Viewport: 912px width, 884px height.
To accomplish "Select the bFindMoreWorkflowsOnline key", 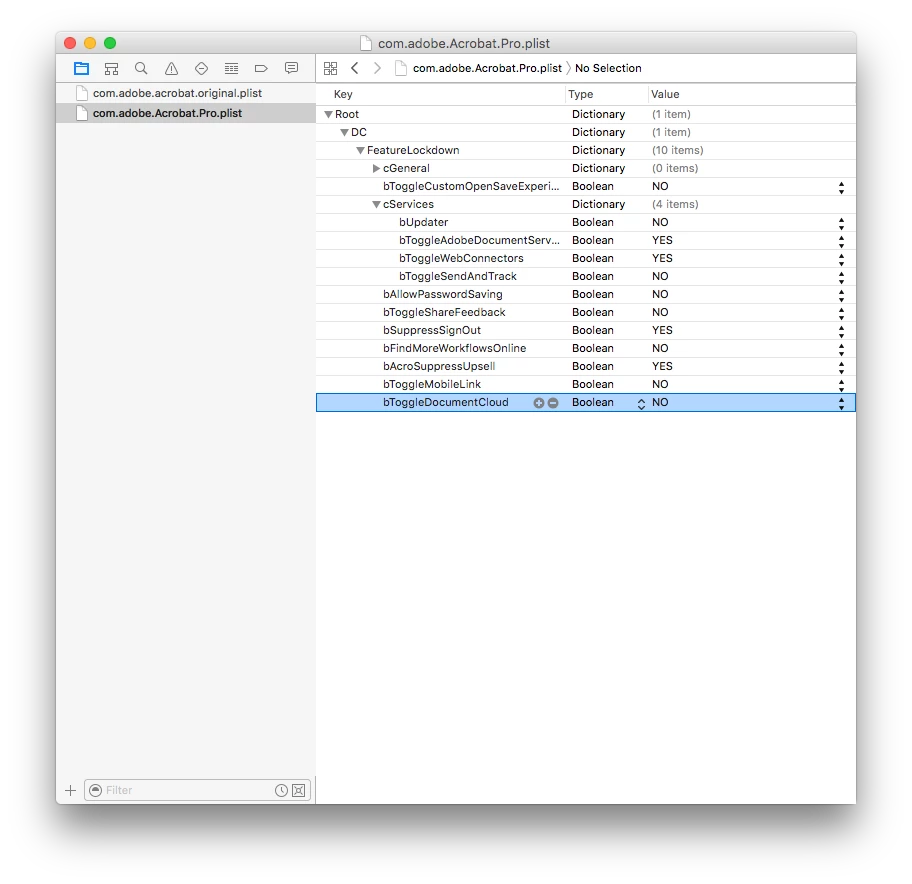I will 454,348.
